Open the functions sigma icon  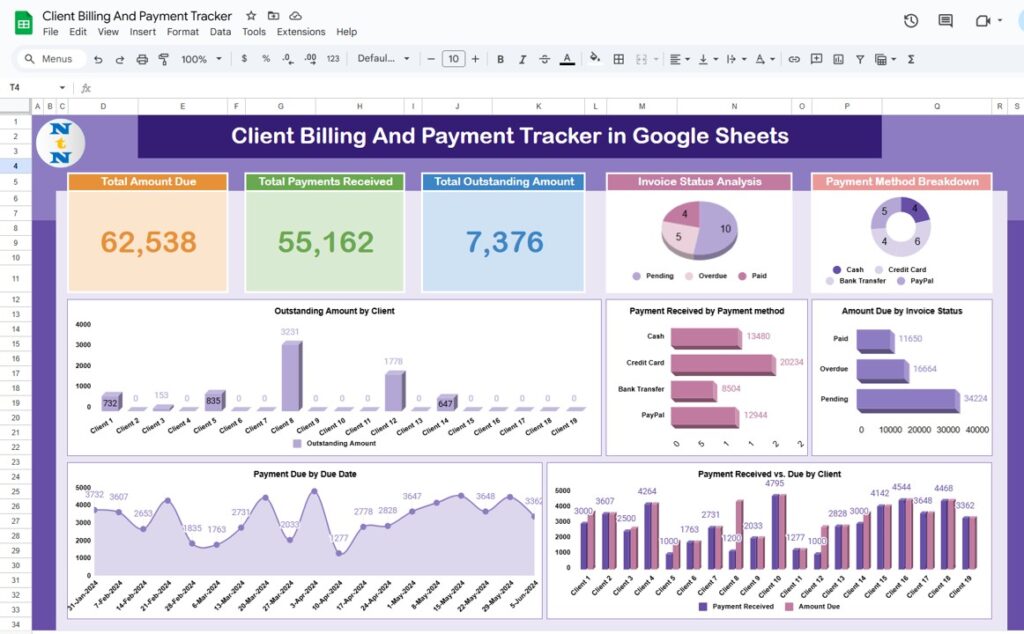pyautogui.click(x=911, y=59)
